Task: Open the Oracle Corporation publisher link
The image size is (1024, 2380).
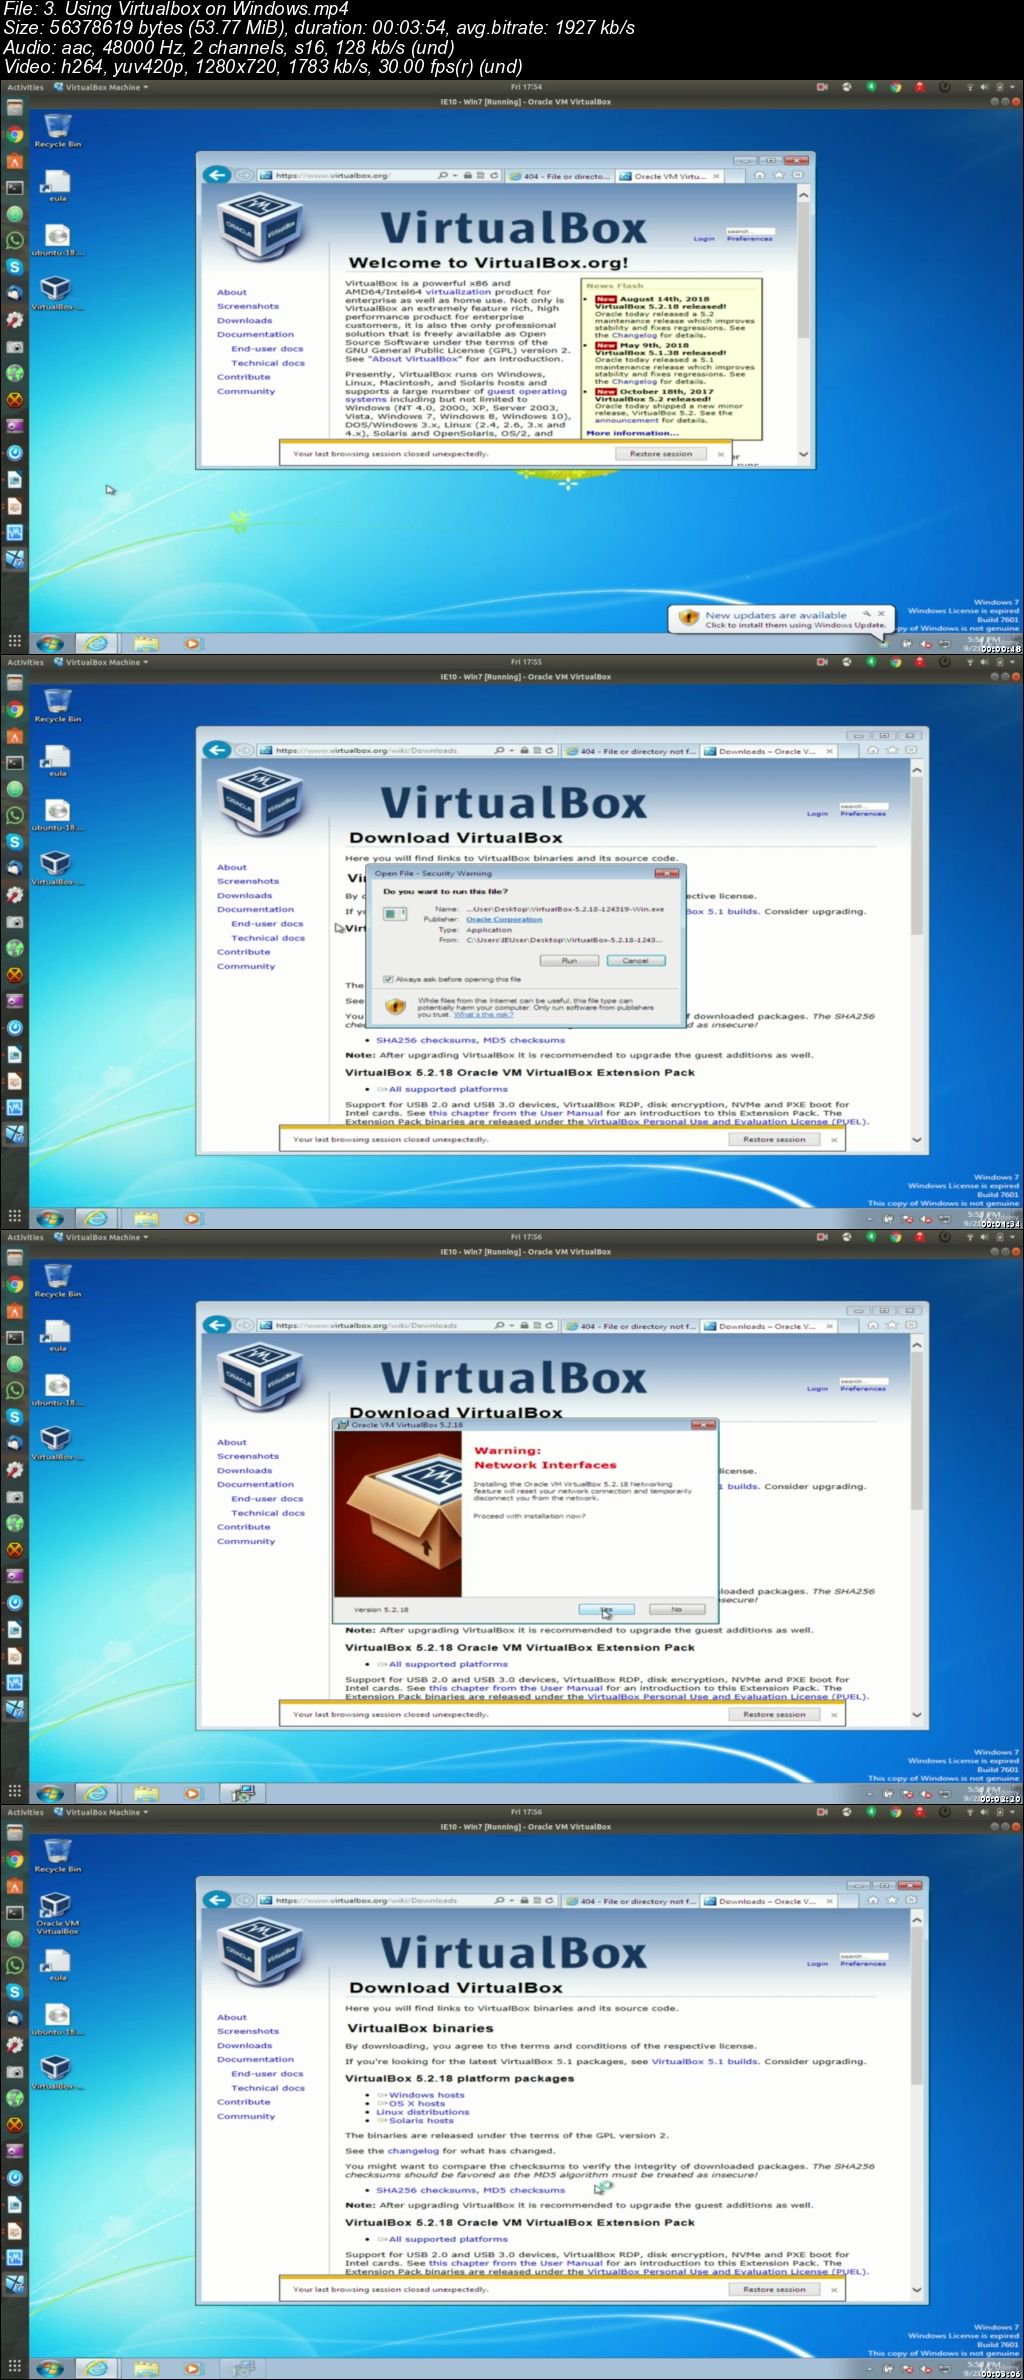Action: (x=504, y=919)
